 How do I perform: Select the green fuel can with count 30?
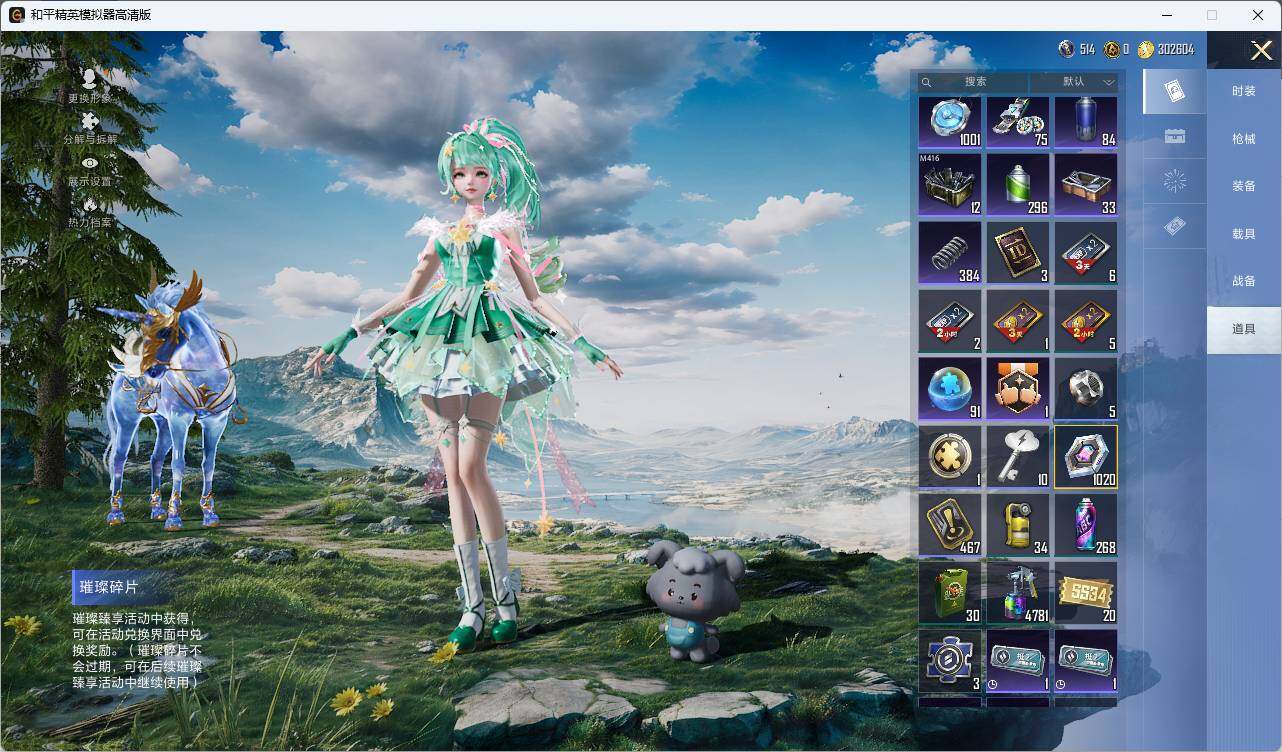[x=950, y=592]
